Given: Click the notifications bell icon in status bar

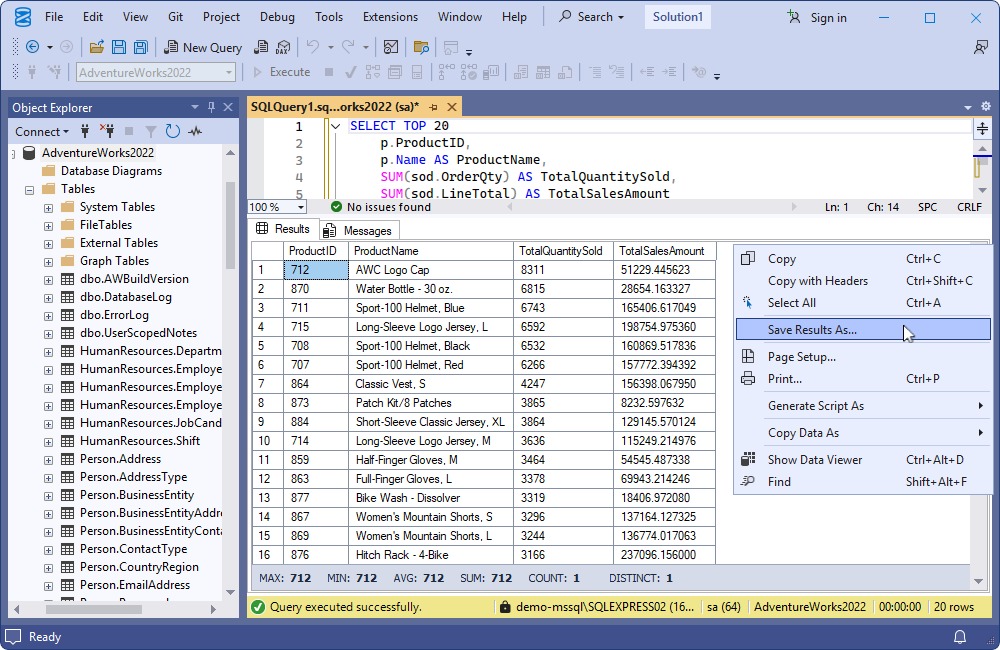Looking at the screenshot, I should (959, 637).
